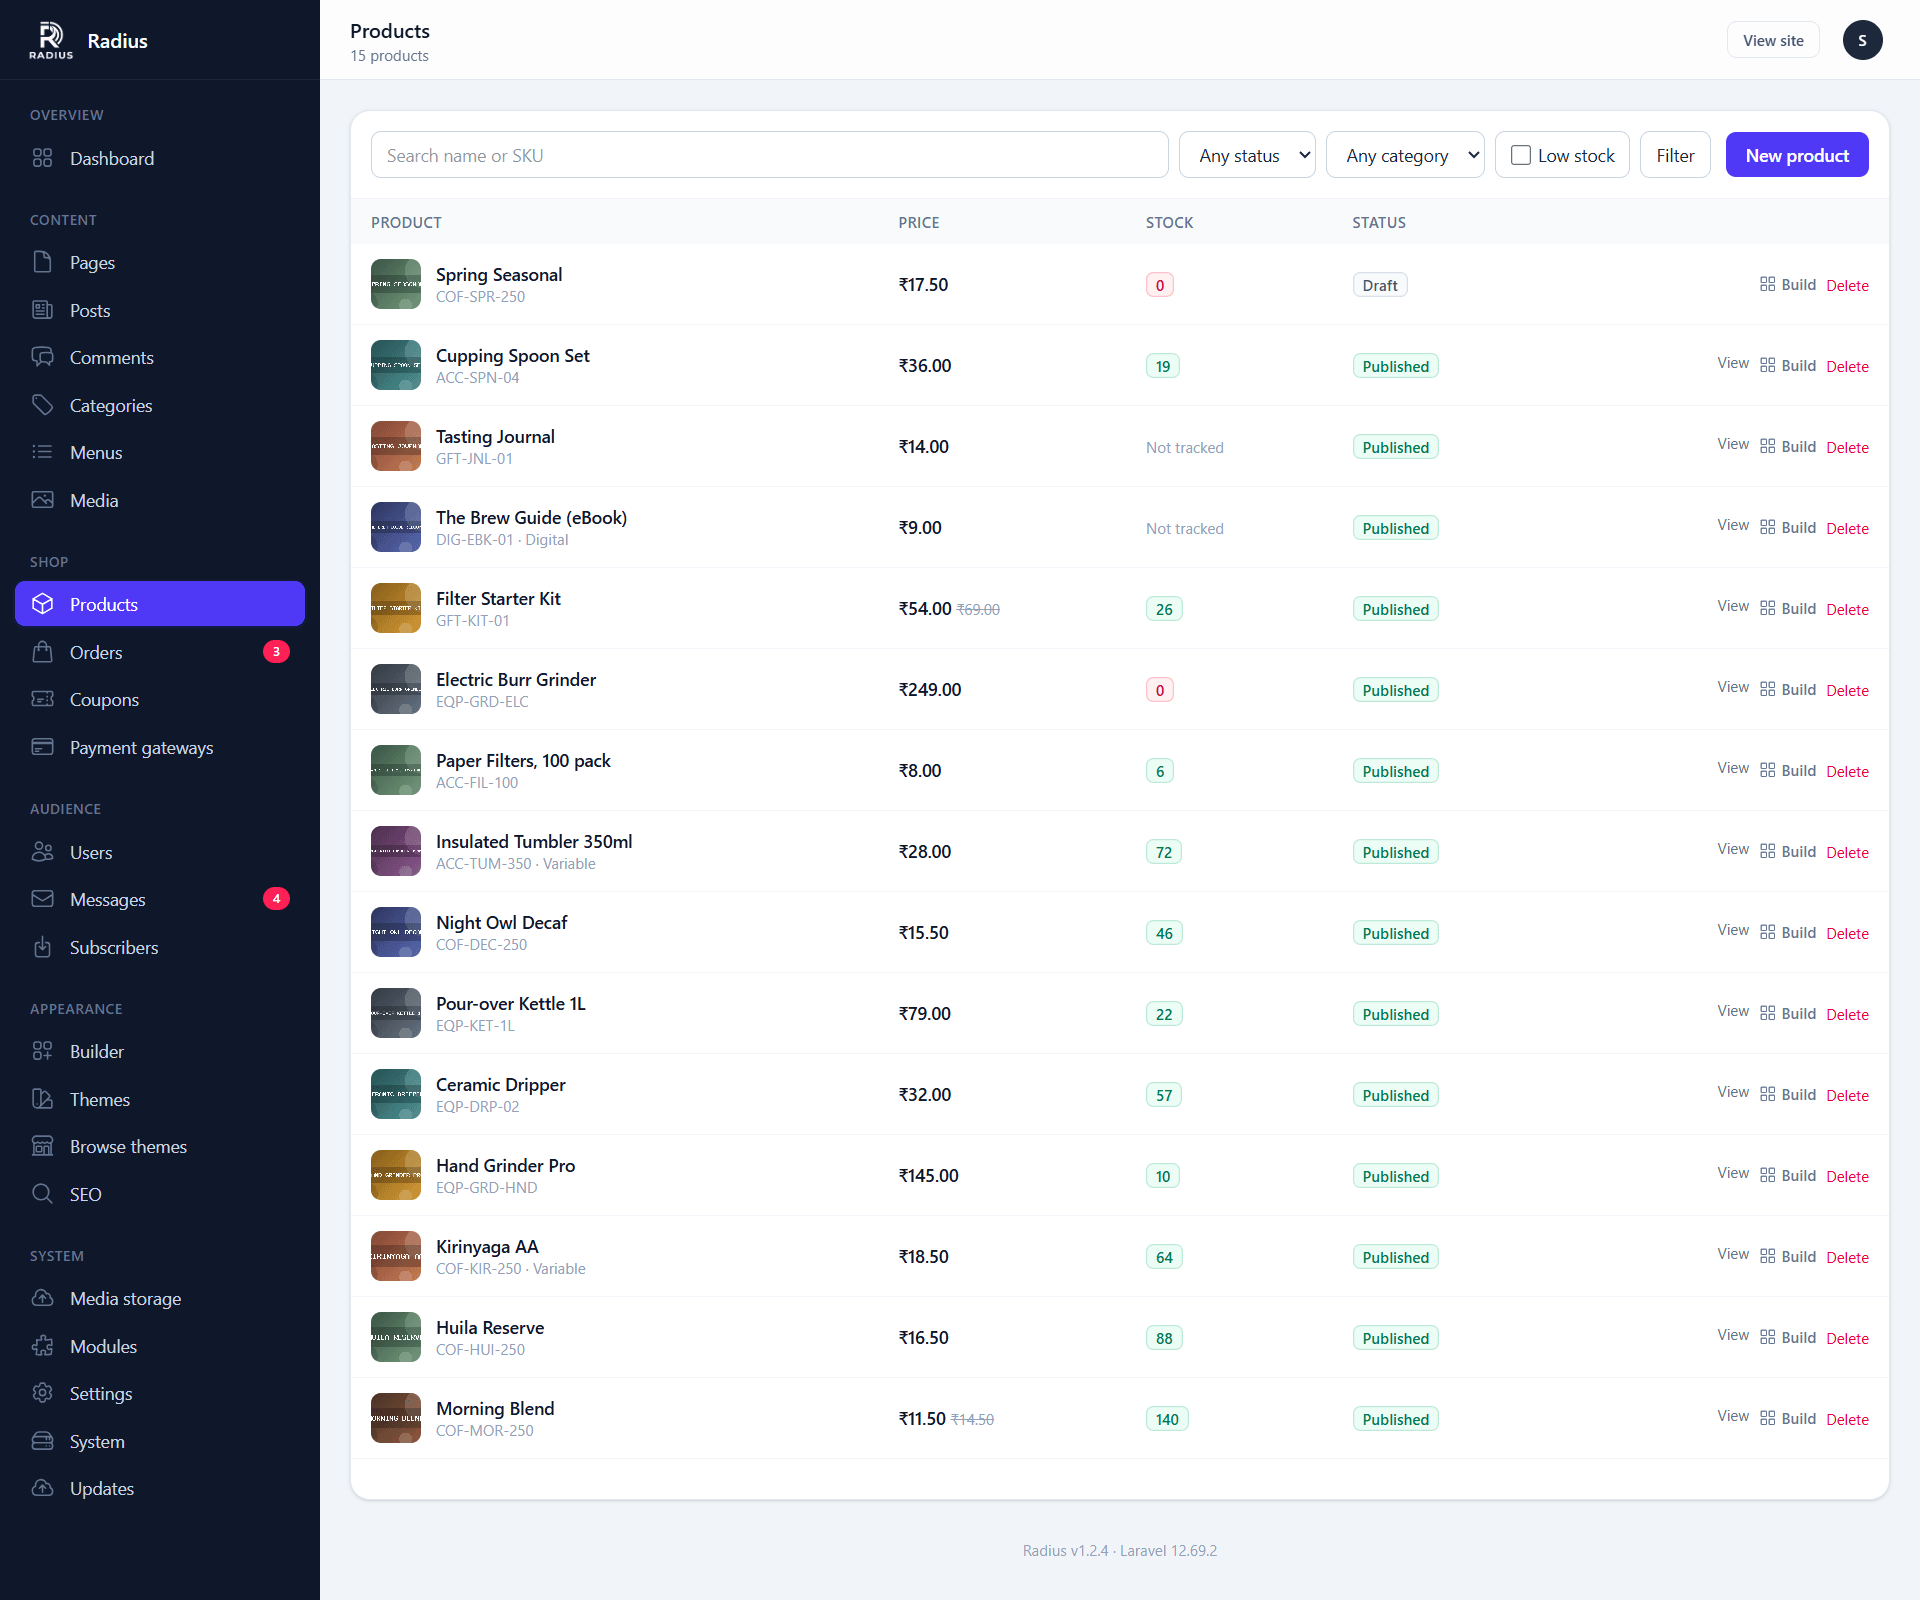Click the Morning Blend product thumbnail
The height and width of the screenshot is (1600, 1920).
[x=396, y=1418]
